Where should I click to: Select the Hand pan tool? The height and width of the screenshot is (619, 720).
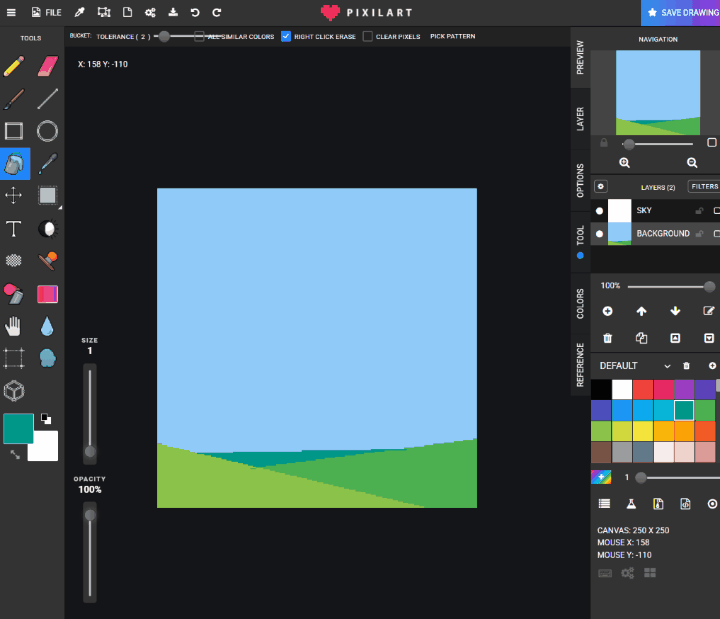pos(13,326)
